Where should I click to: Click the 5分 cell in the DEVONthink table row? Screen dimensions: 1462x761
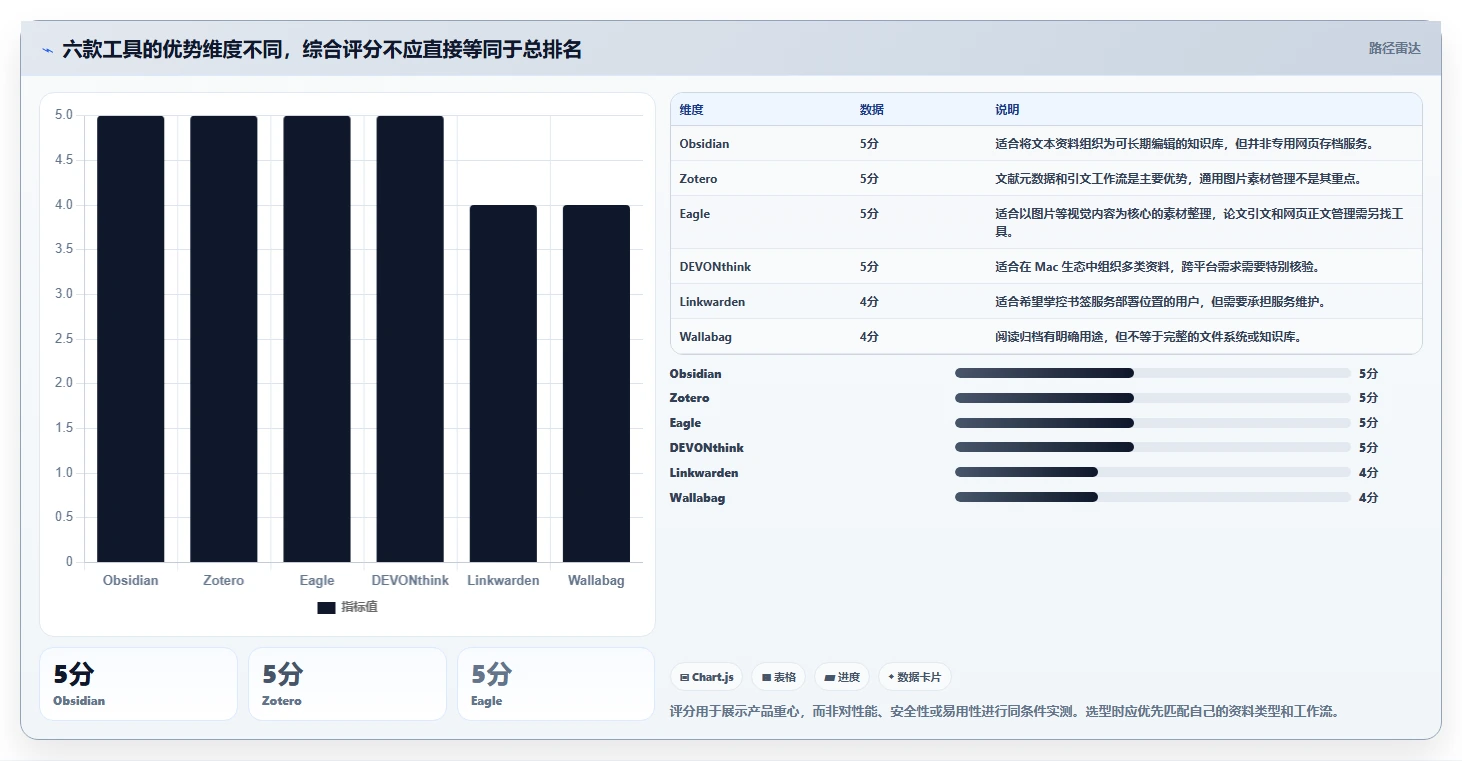pyautogui.click(x=869, y=267)
